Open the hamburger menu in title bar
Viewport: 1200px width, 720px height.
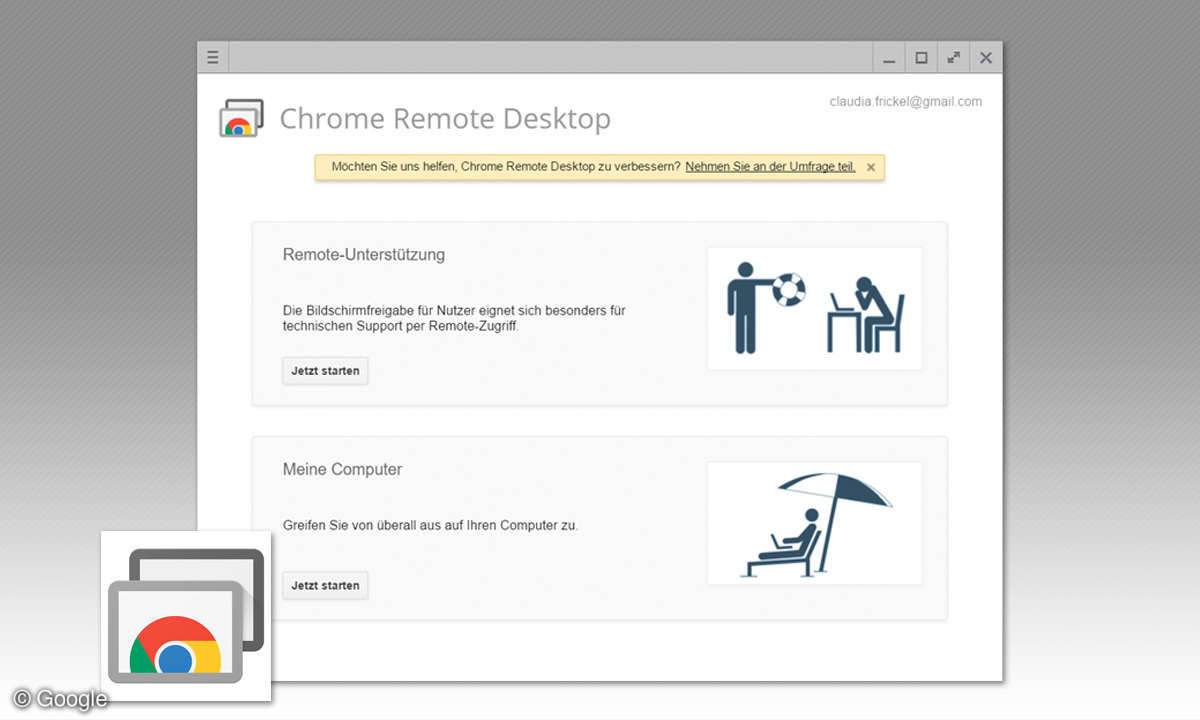213,58
